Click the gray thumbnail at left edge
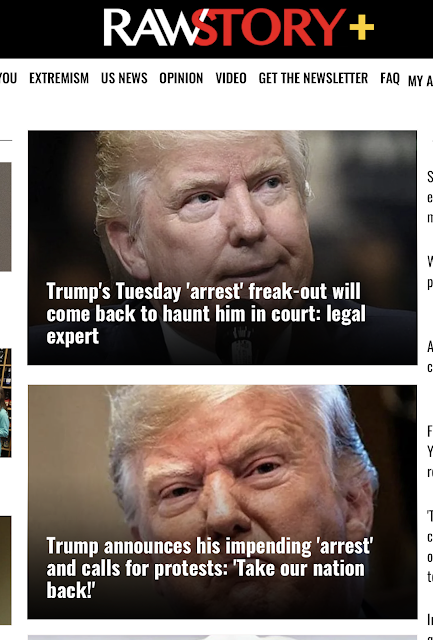This screenshot has height=640, width=433. click(x=6, y=217)
